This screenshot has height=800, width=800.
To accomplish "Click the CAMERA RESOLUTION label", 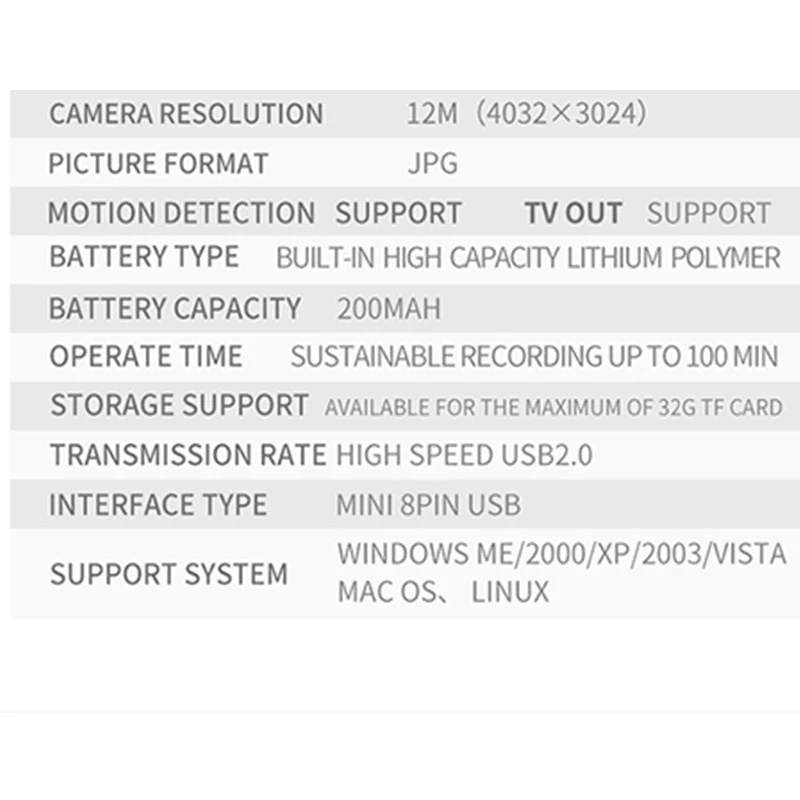I will [186, 113].
